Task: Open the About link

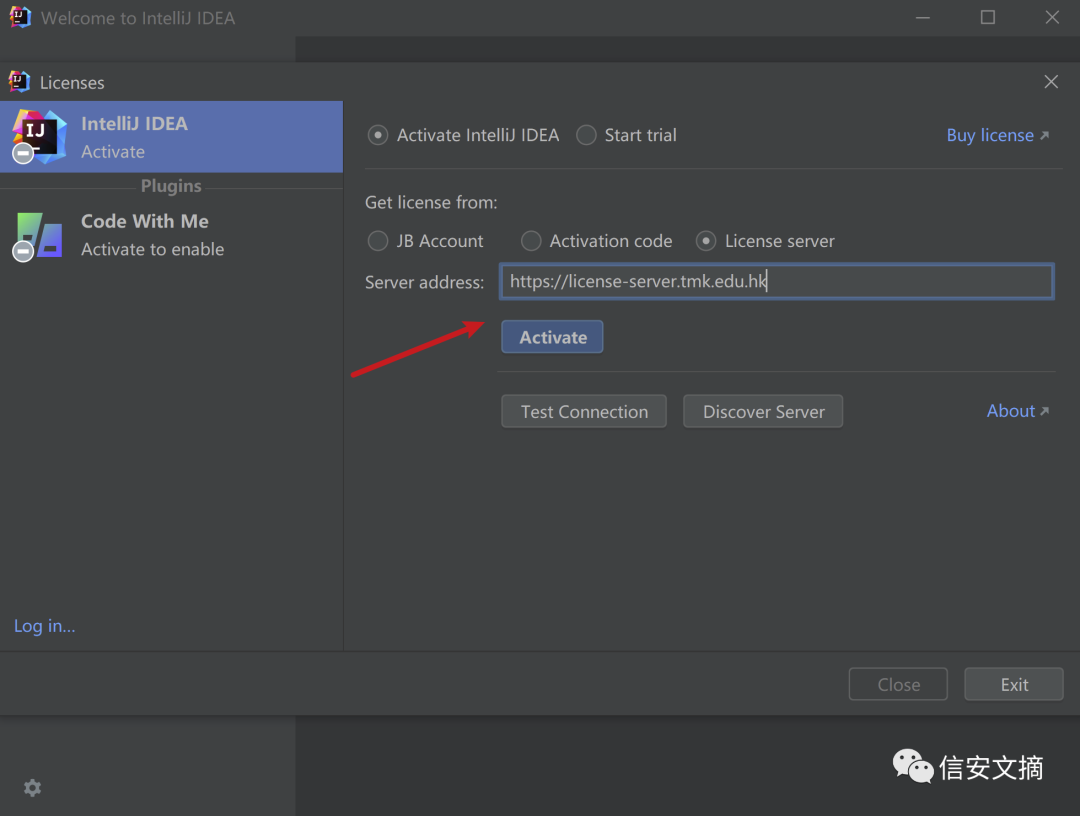Action: click(1017, 411)
